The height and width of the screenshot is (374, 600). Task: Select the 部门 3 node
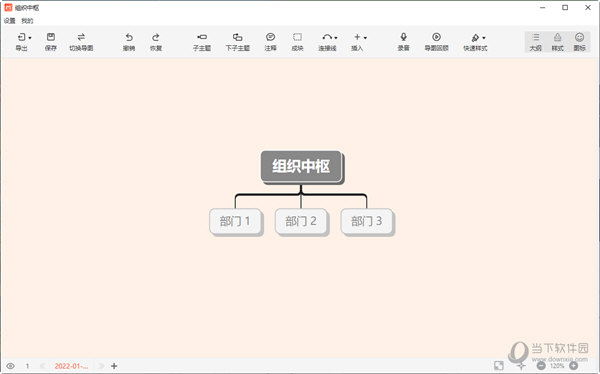coord(367,221)
